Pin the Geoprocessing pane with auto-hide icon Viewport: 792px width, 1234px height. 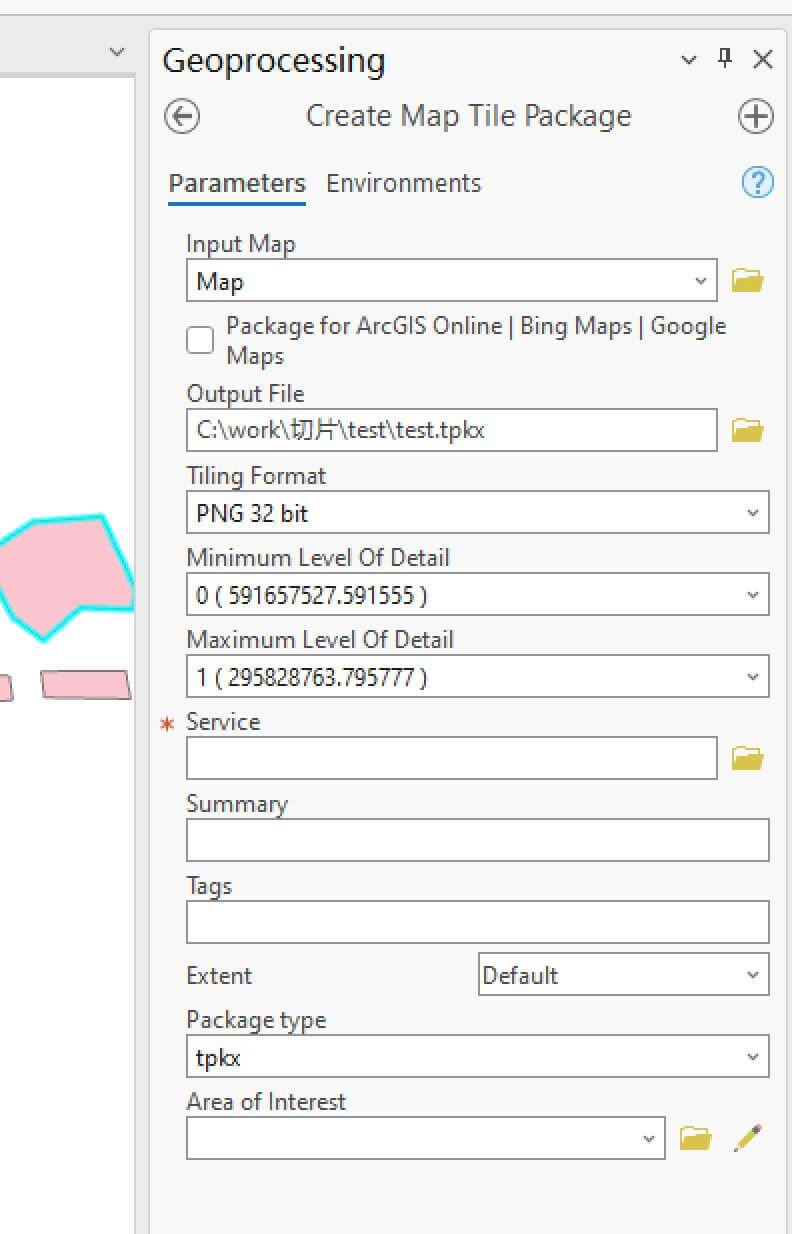click(725, 59)
